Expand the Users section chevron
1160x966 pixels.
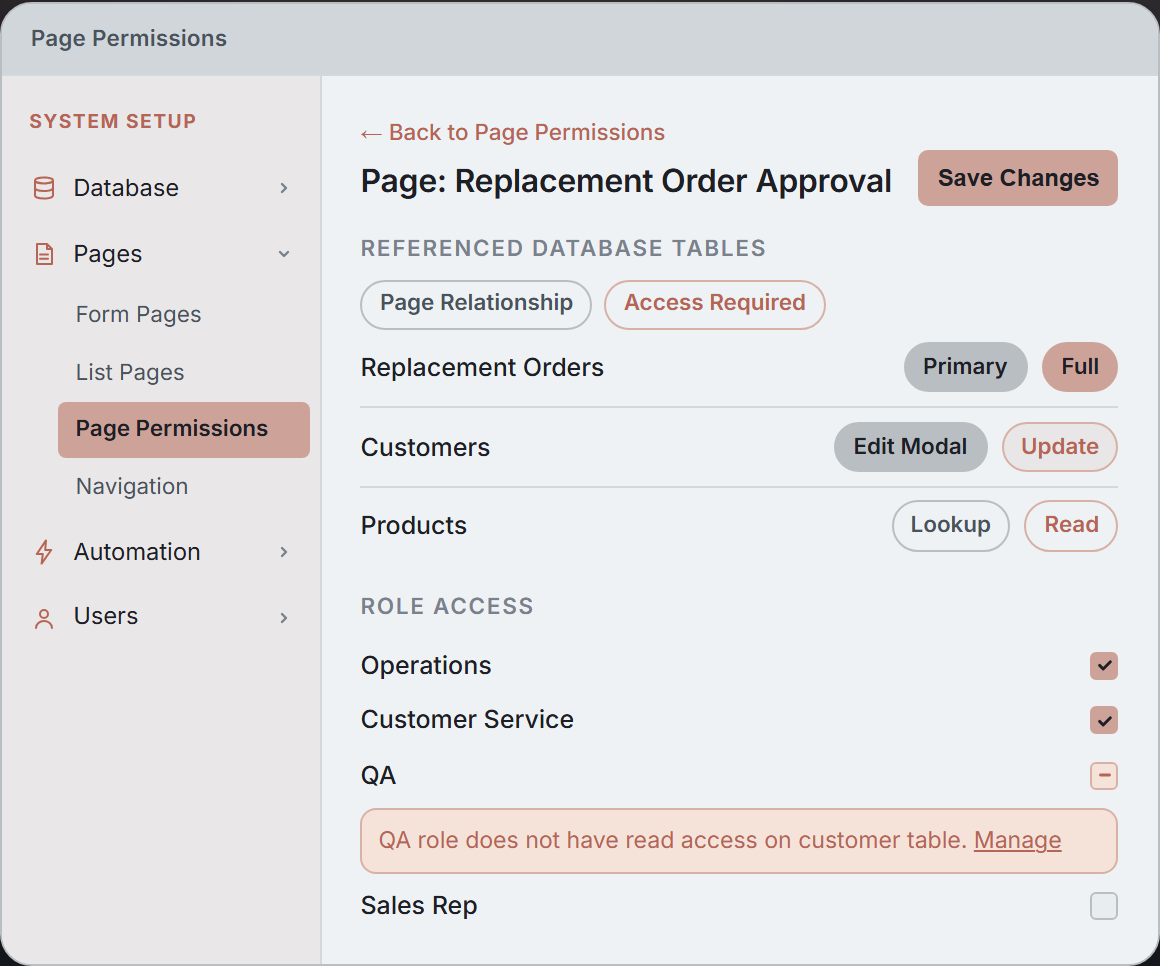pos(284,618)
